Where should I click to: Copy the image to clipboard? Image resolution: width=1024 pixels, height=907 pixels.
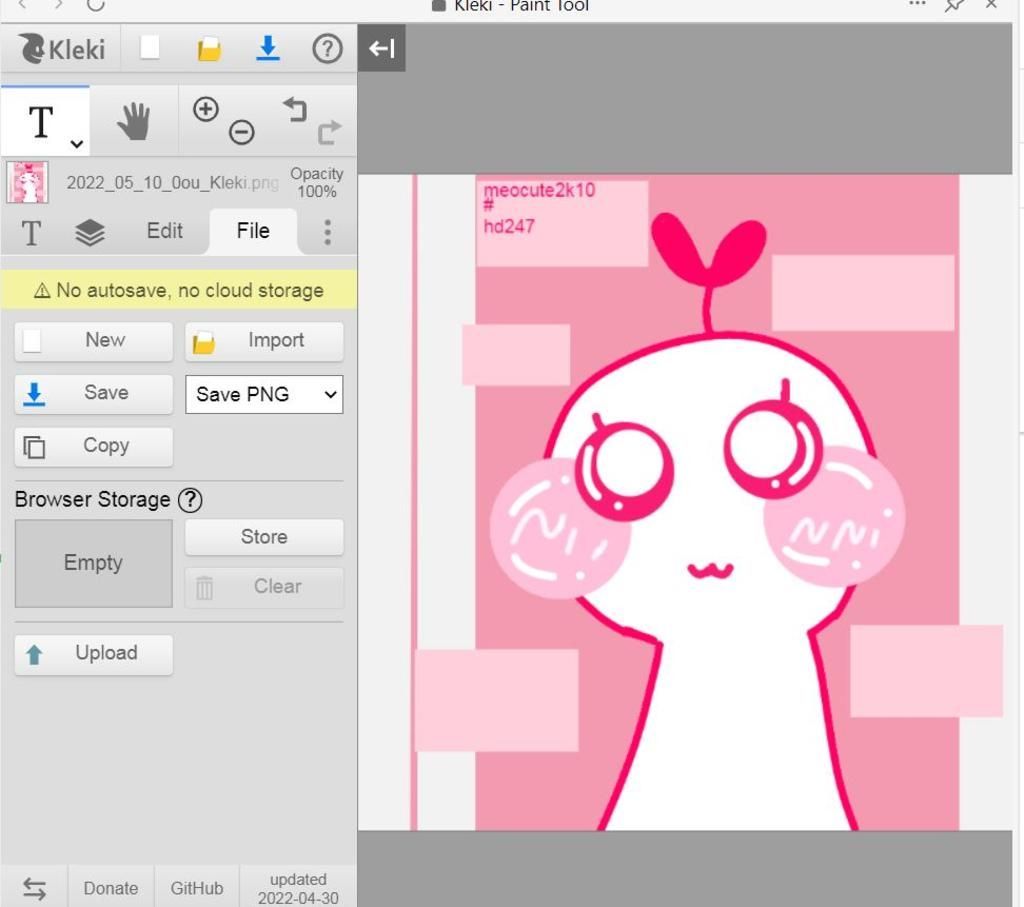tap(94, 447)
